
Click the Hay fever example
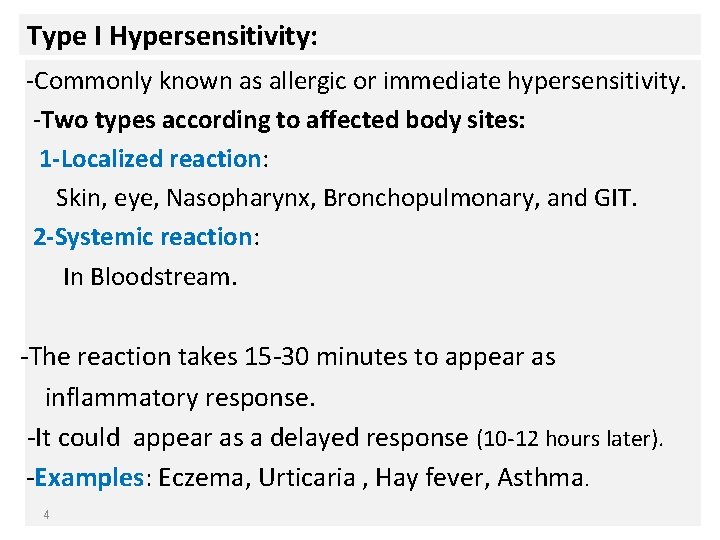[x=429, y=478]
